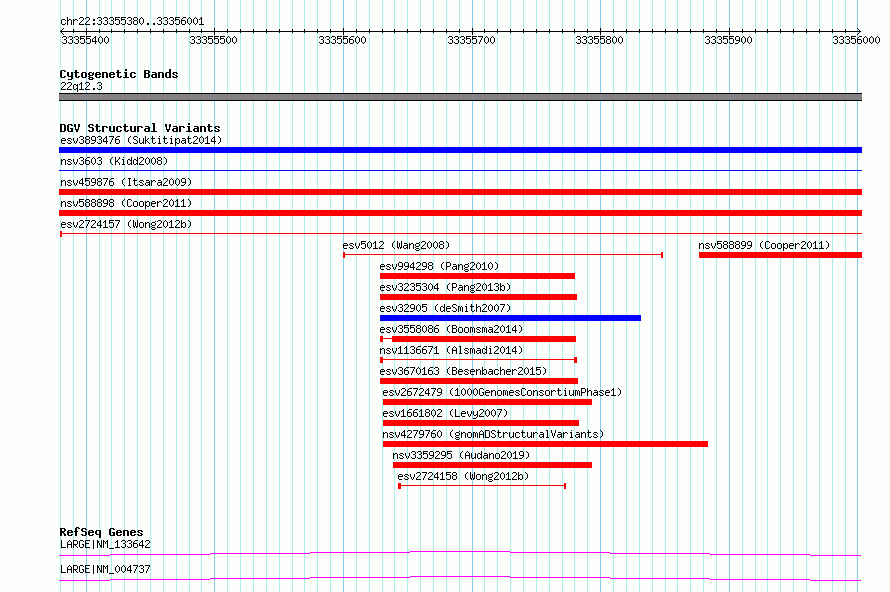Viewport: 890px width, 592px height.
Task: Select the red esv3670163 variant bar
Action: (x=479, y=381)
